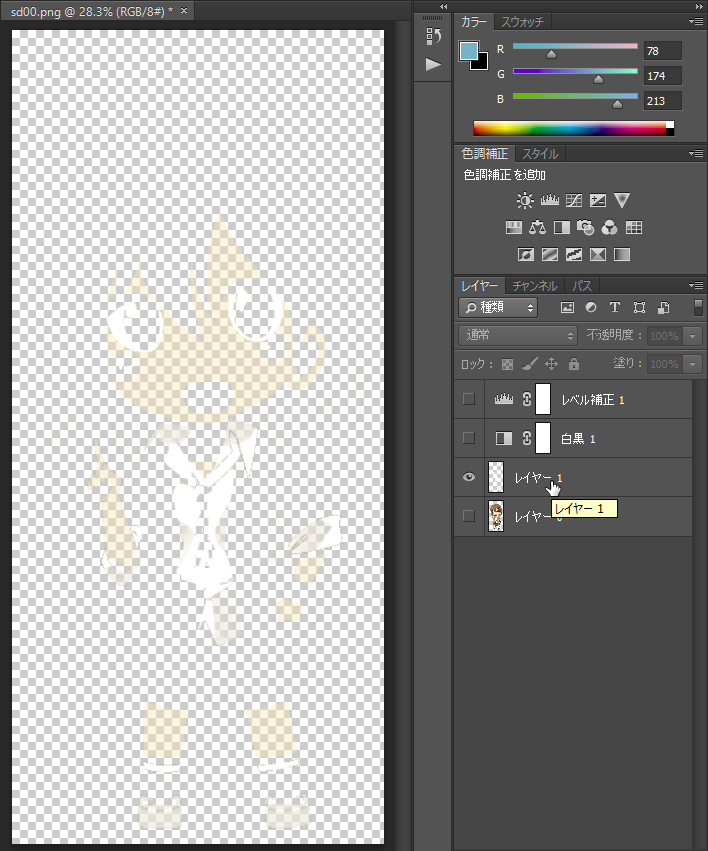The height and width of the screenshot is (851, 708).
Task: Open the Actions panel play icon
Action: [433, 64]
